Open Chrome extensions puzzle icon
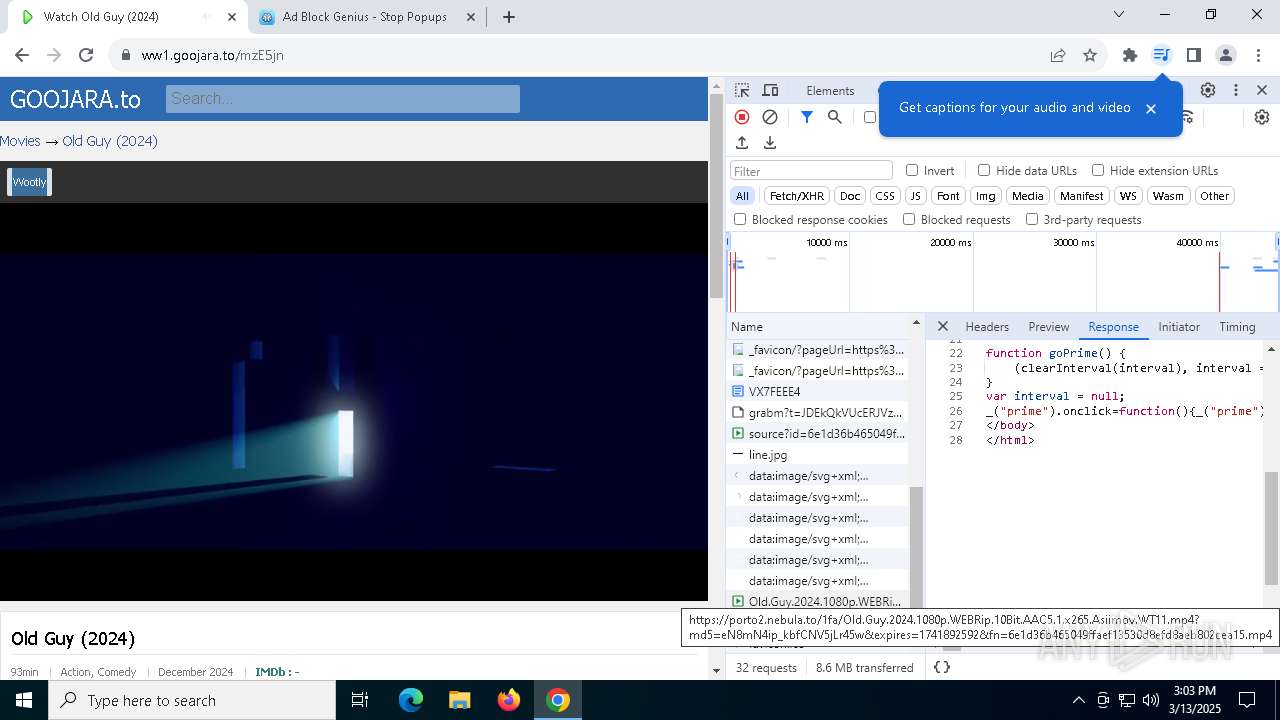The width and height of the screenshot is (1280, 720). tap(1130, 55)
